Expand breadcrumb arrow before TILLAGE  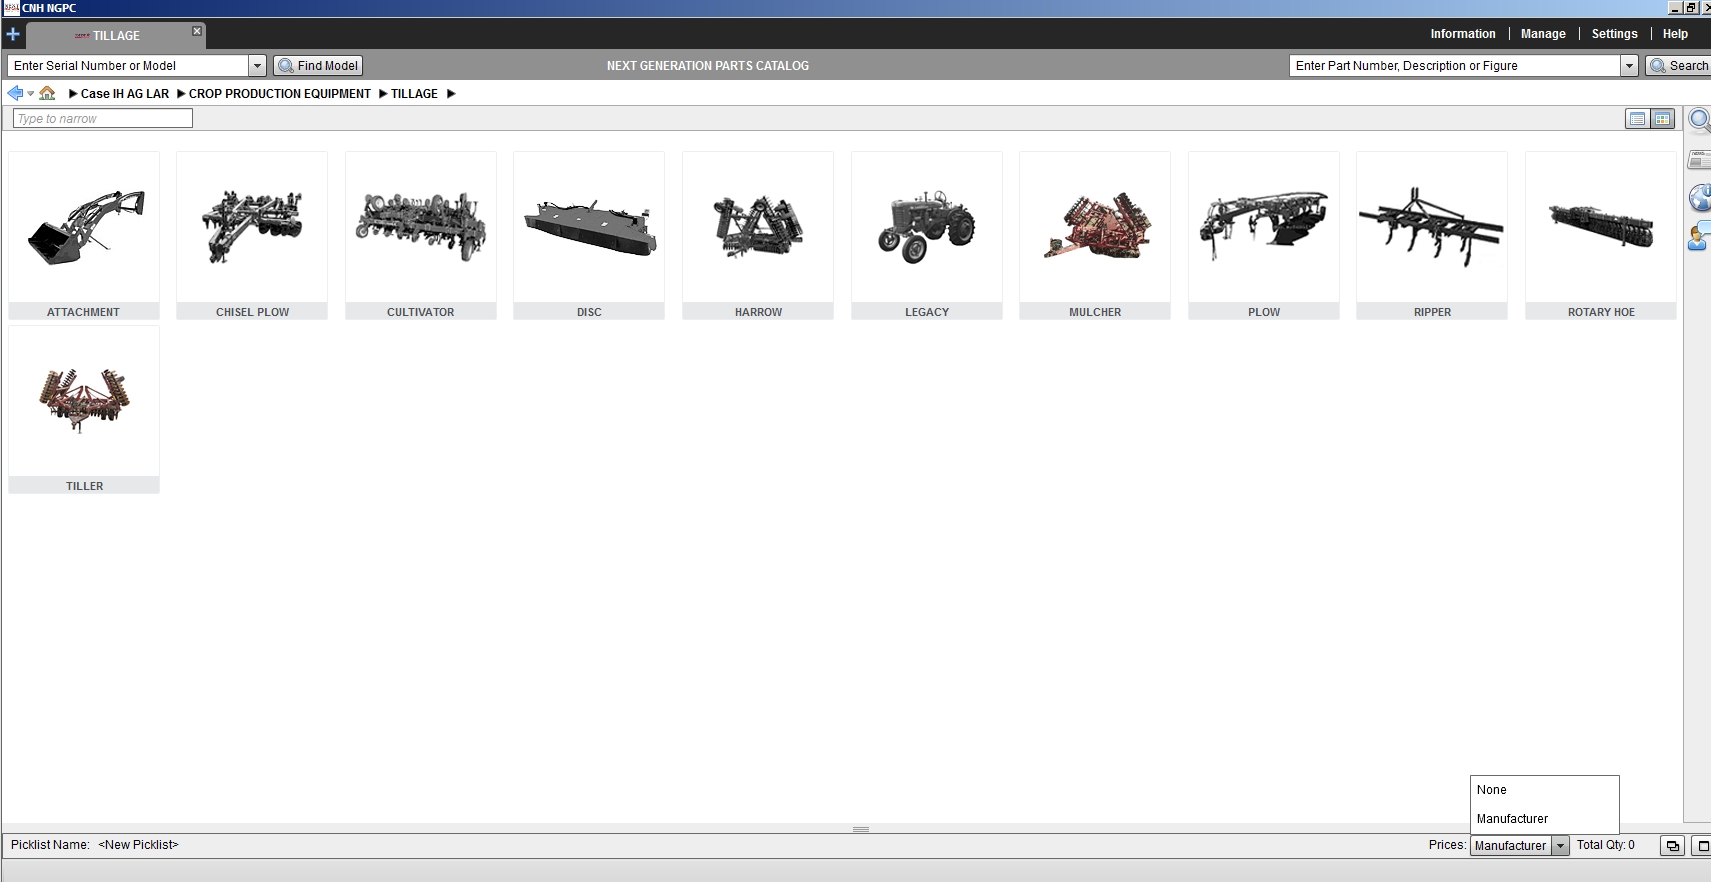point(383,94)
